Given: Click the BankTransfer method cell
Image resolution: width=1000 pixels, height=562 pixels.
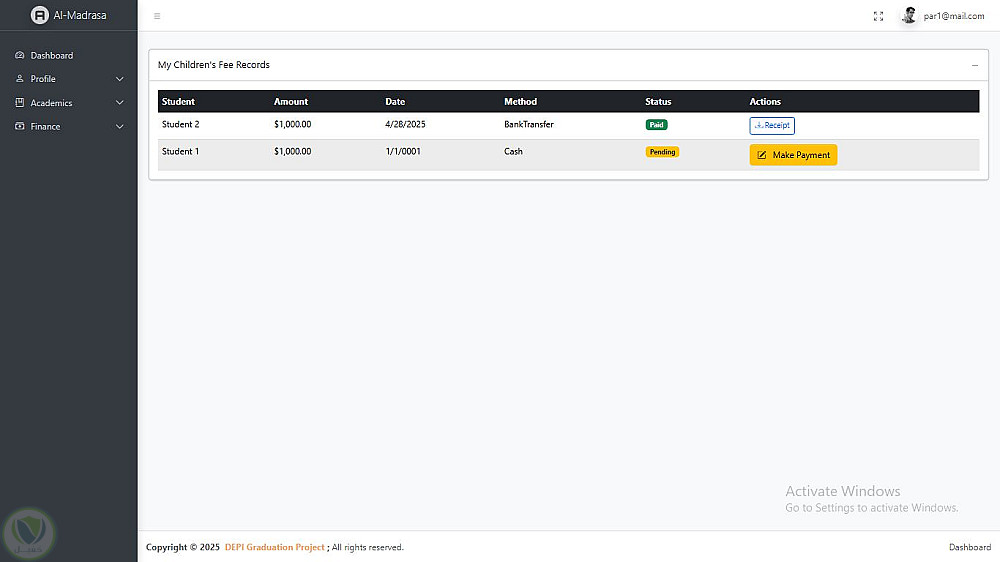Looking at the screenshot, I should click(x=529, y=124).
